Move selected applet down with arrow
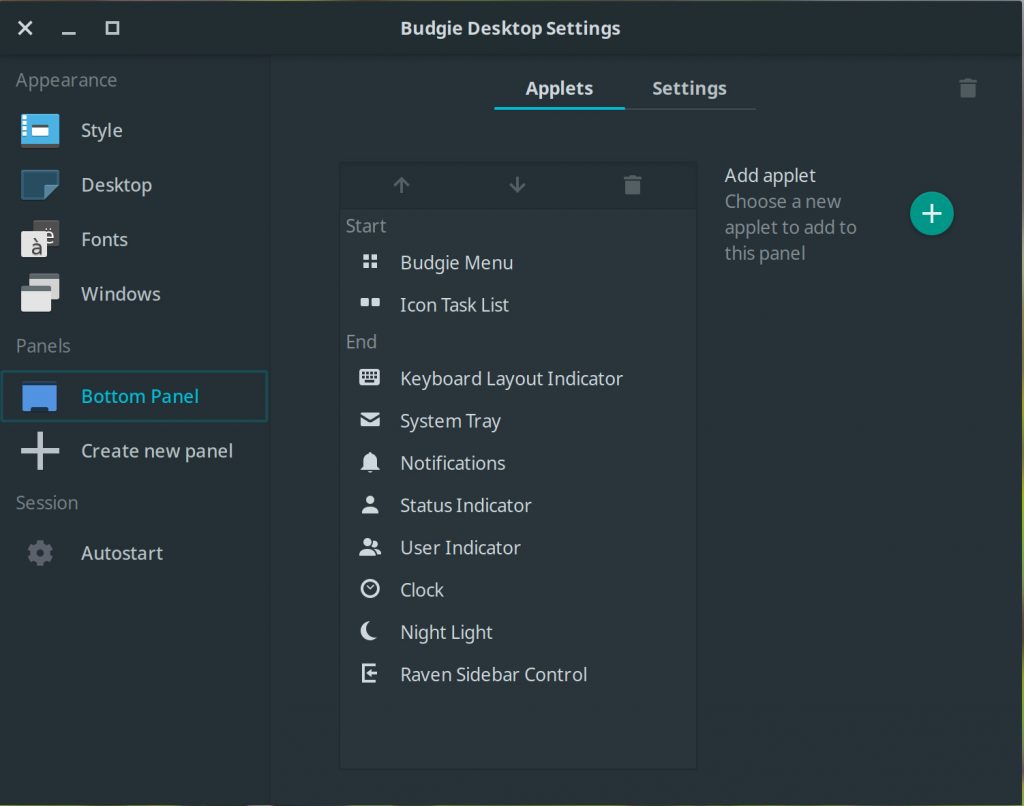Image resolution: width=1024 pixels, height=806 pixels. pos(517,185)
